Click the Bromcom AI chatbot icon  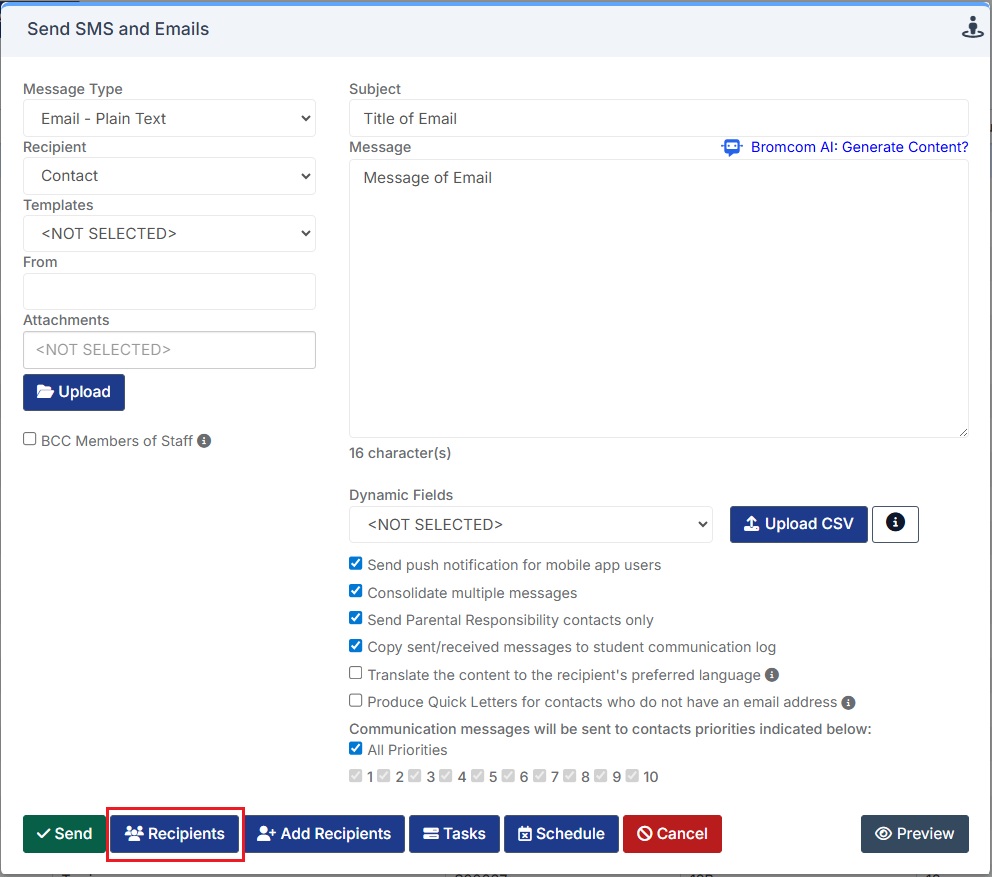[732, 147]
